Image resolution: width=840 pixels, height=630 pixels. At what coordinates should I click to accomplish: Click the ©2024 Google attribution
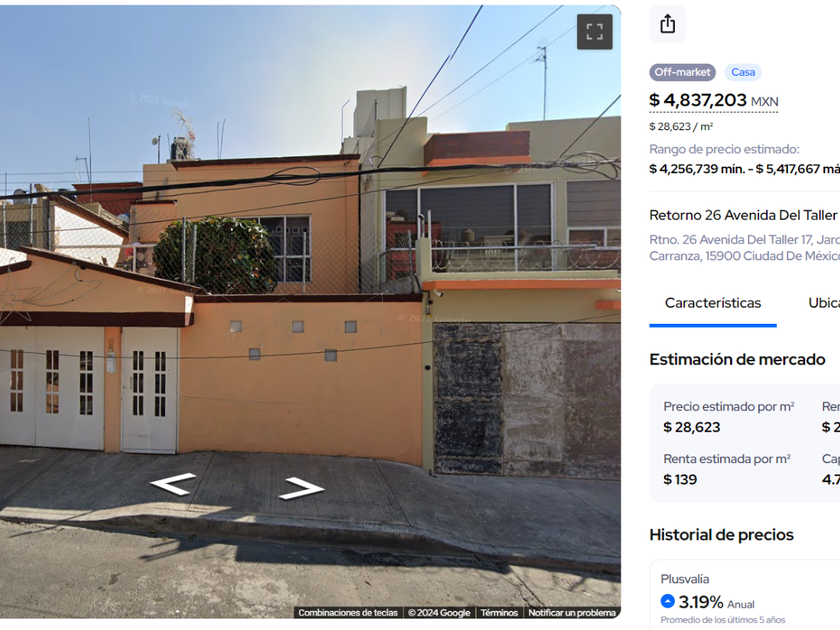(x=439, y=612)
